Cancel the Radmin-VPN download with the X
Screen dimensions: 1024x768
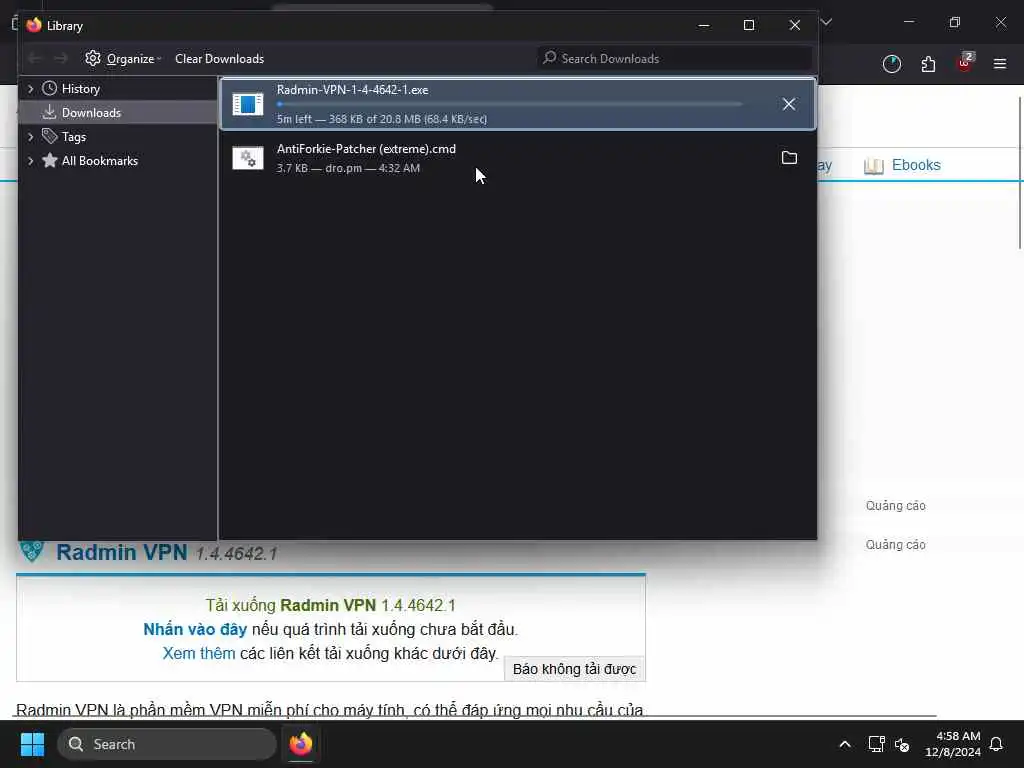pos(789,104)
